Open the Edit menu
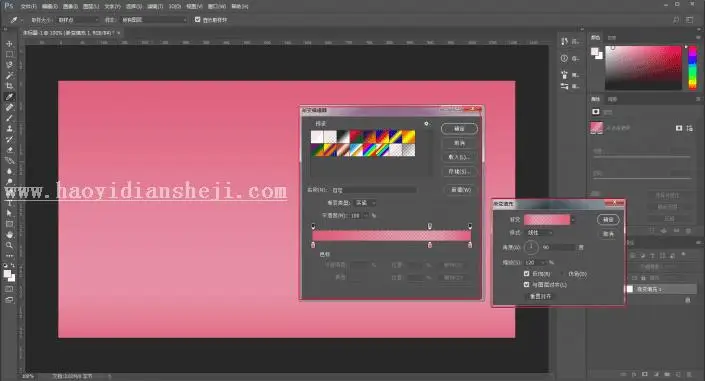Image resolution: width=705 pixels, height=381 pixels. coord(49,6)
